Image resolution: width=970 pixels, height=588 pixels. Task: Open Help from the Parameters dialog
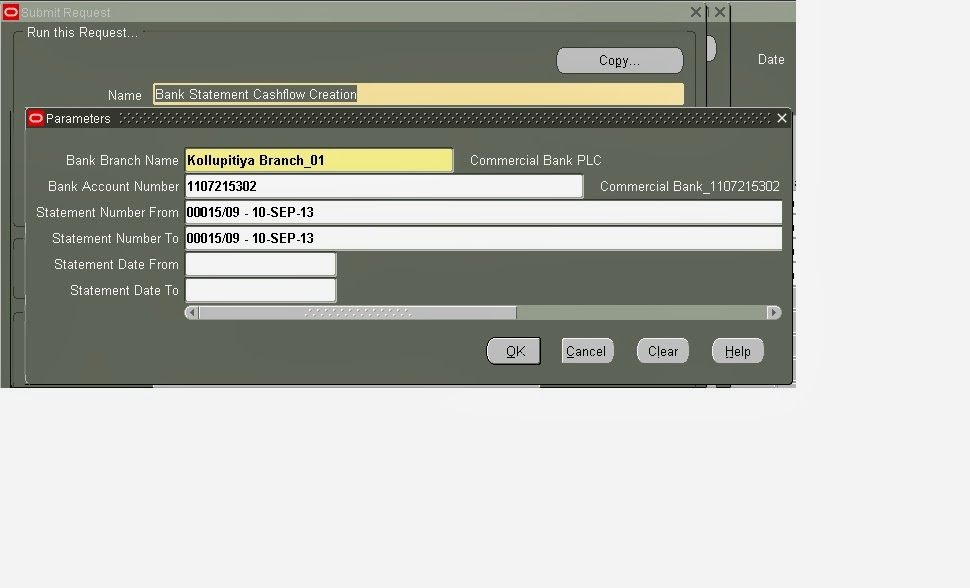(737, 350)
